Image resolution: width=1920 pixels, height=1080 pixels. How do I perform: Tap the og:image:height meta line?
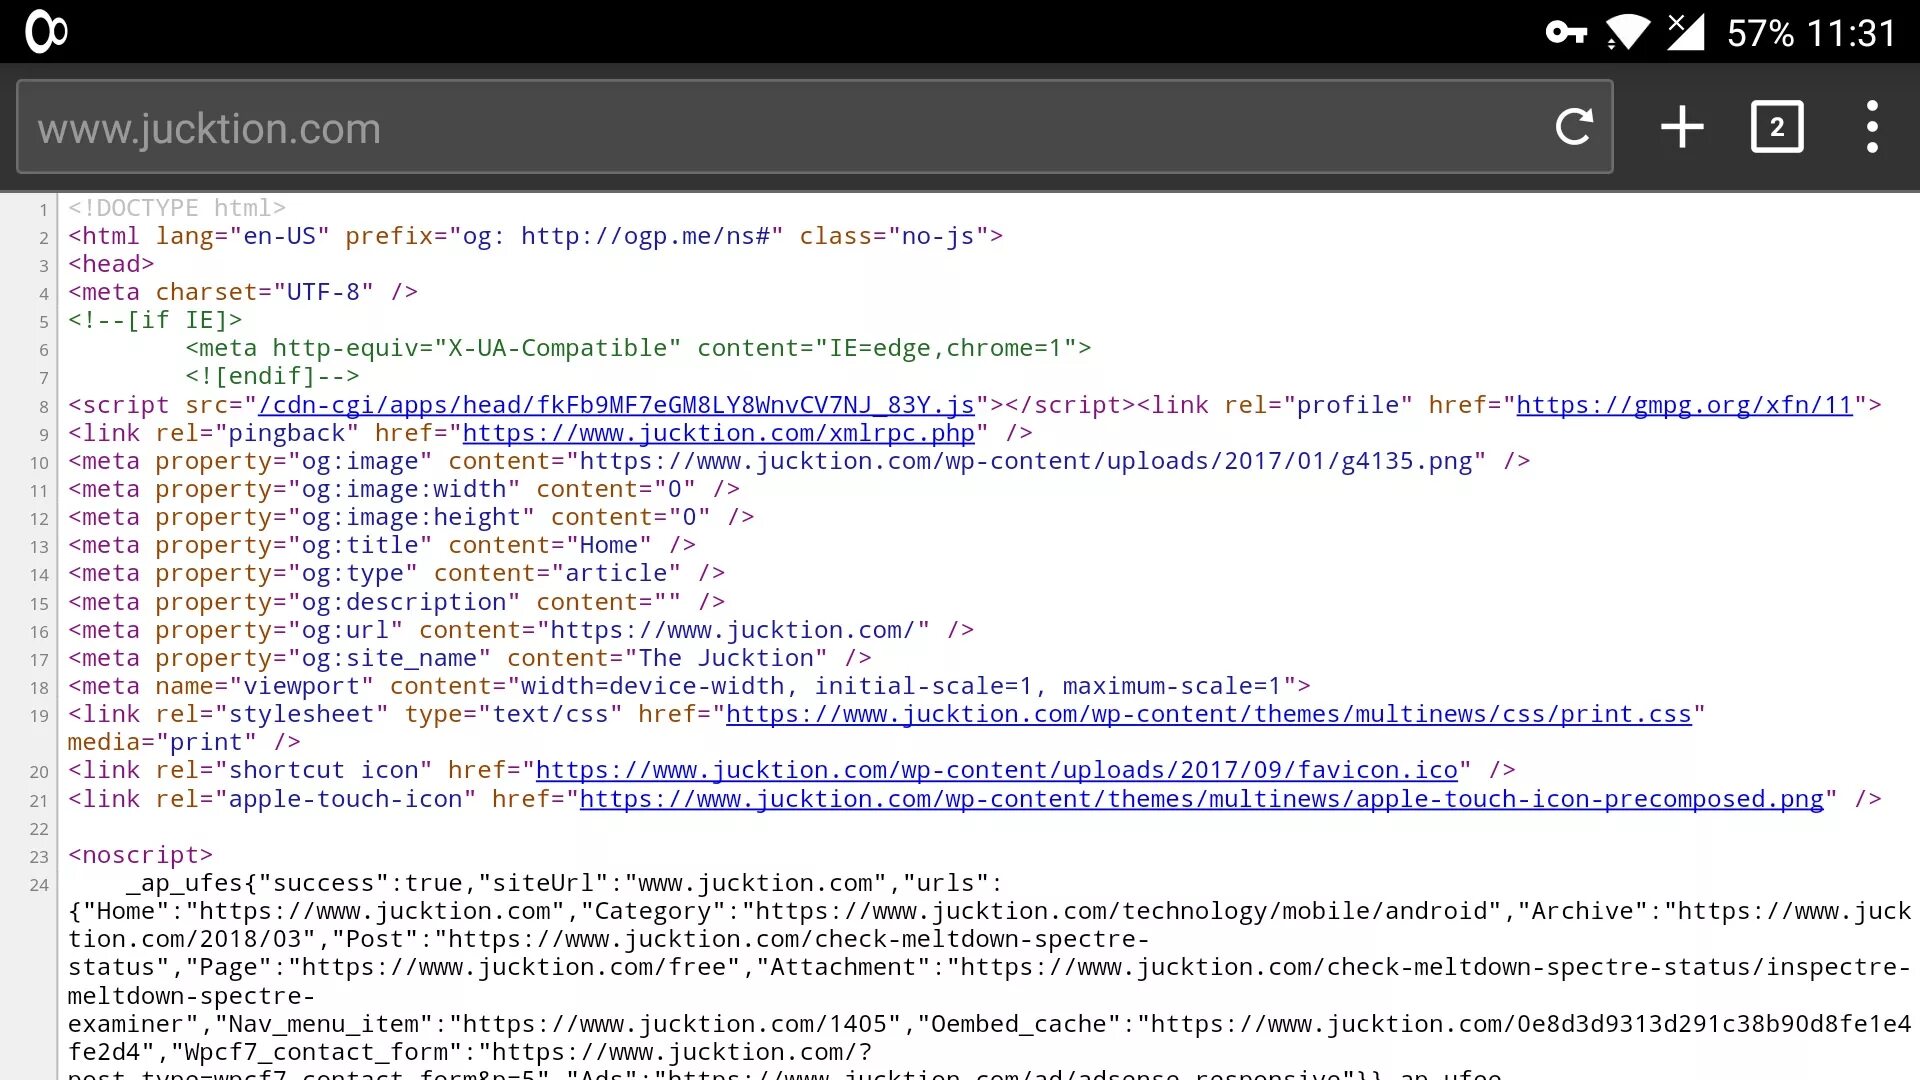411,517
